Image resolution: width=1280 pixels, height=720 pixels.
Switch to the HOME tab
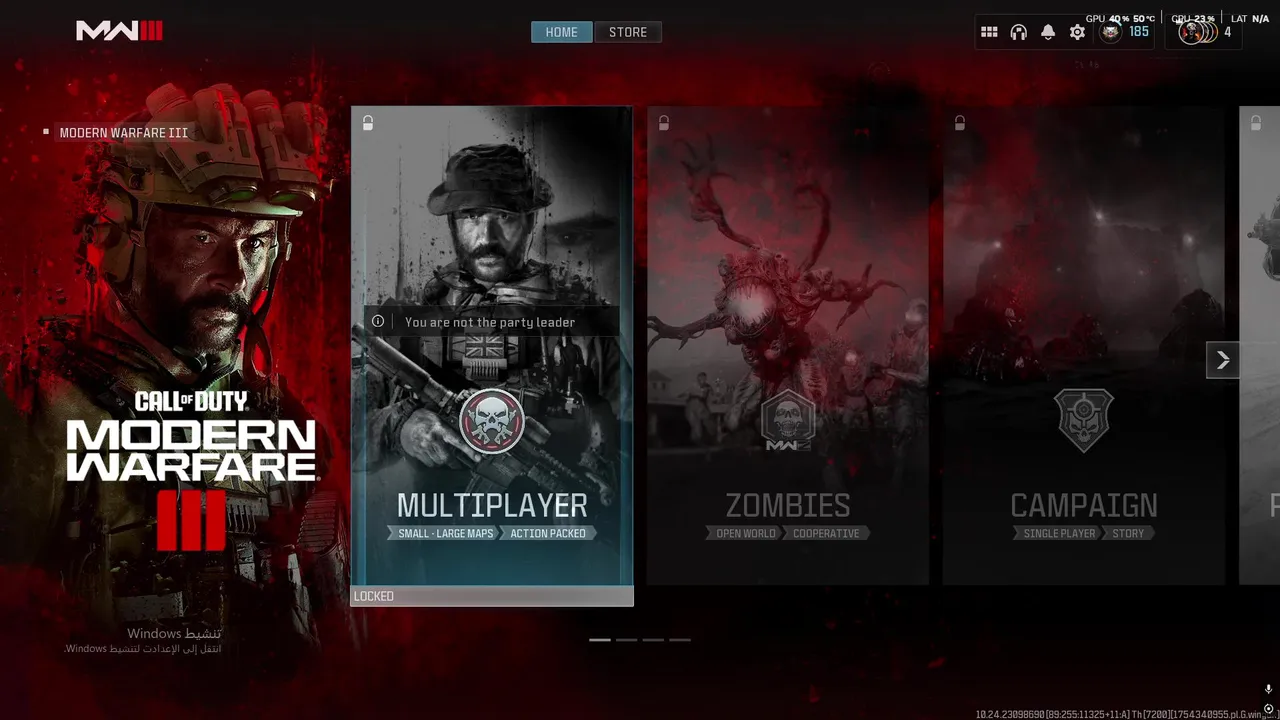(x=561, y=32)
